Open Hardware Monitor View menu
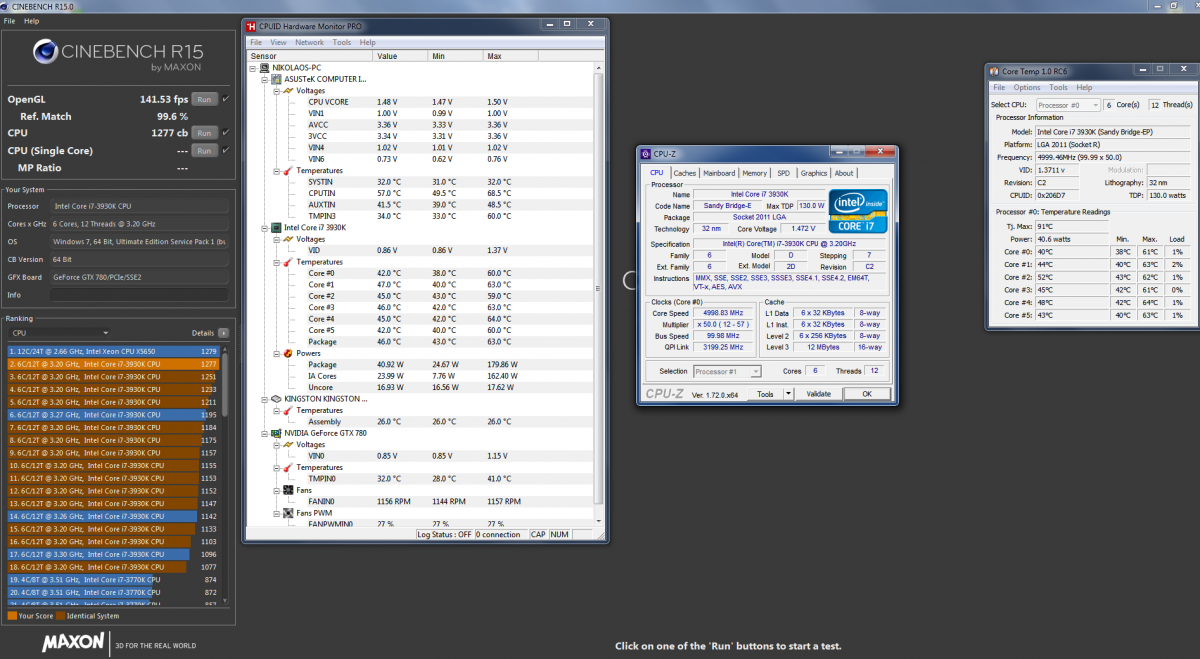The width and height of the screenshot is (1200, 659). (x=278, y=42)
